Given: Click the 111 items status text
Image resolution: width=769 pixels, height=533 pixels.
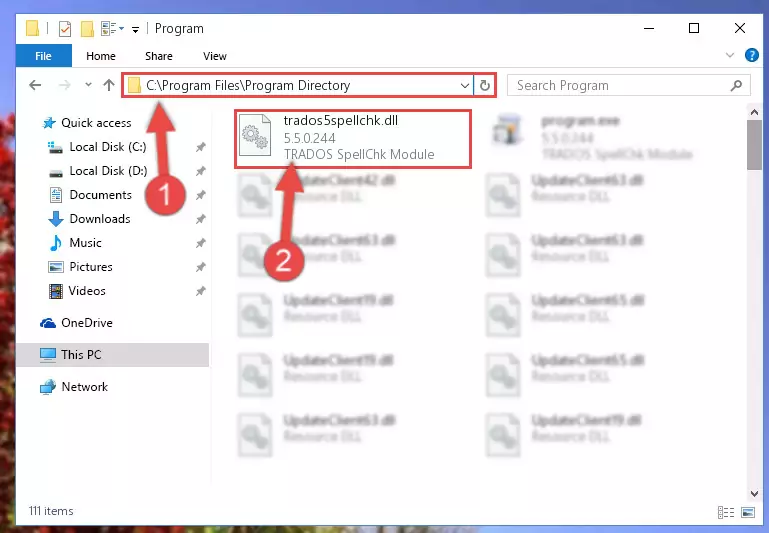Looking at the screenshot, I should (51, 511).
